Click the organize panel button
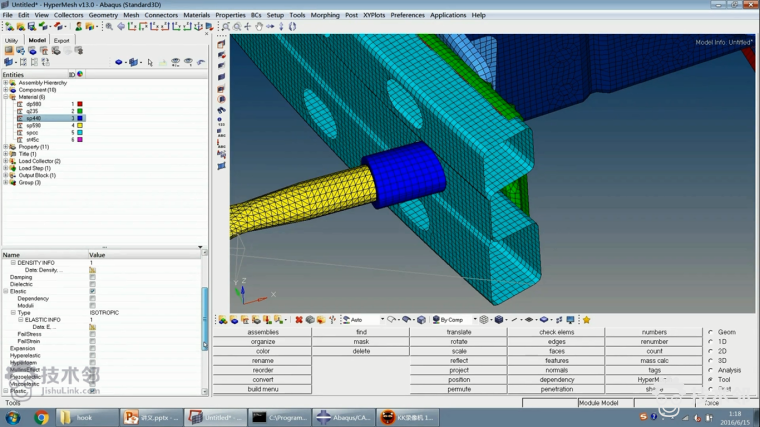This screenshot has height=427, width=760. pos(262,342)
